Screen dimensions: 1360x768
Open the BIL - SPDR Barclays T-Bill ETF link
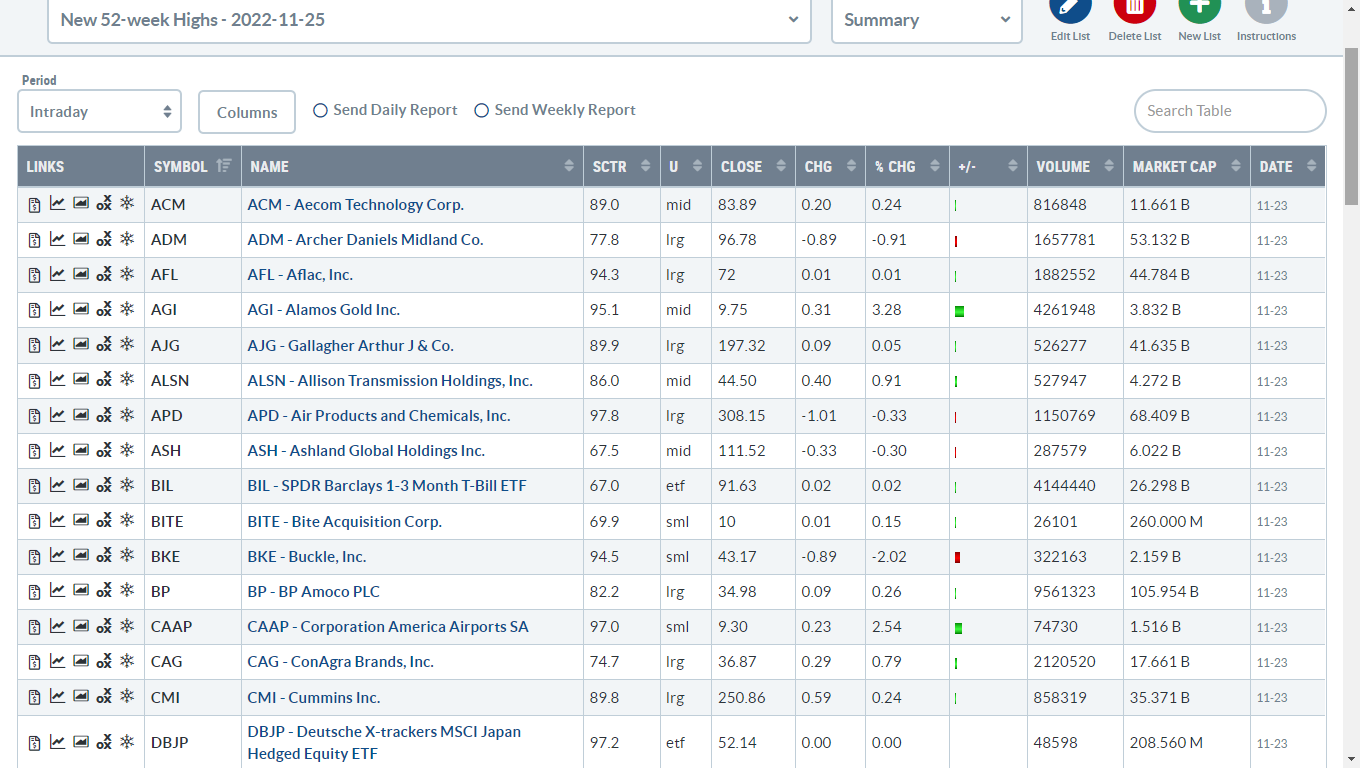coord(387,486)
